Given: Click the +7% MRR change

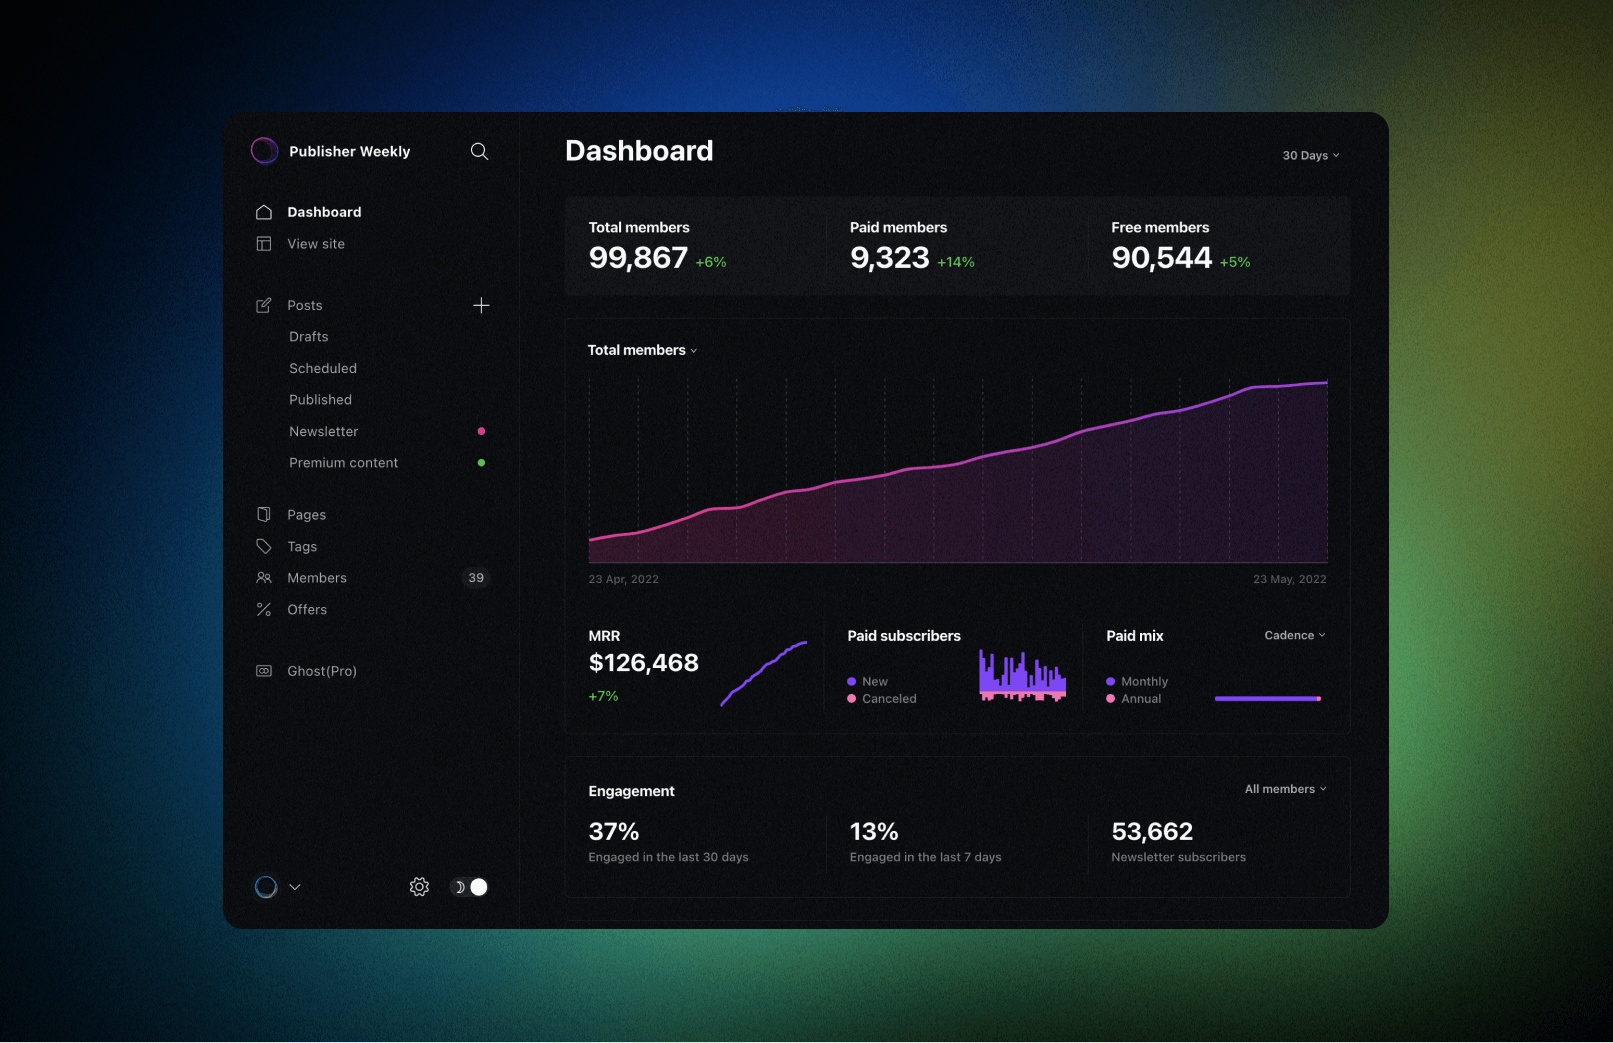Looking at the screenshot, I should pos(603,696).
